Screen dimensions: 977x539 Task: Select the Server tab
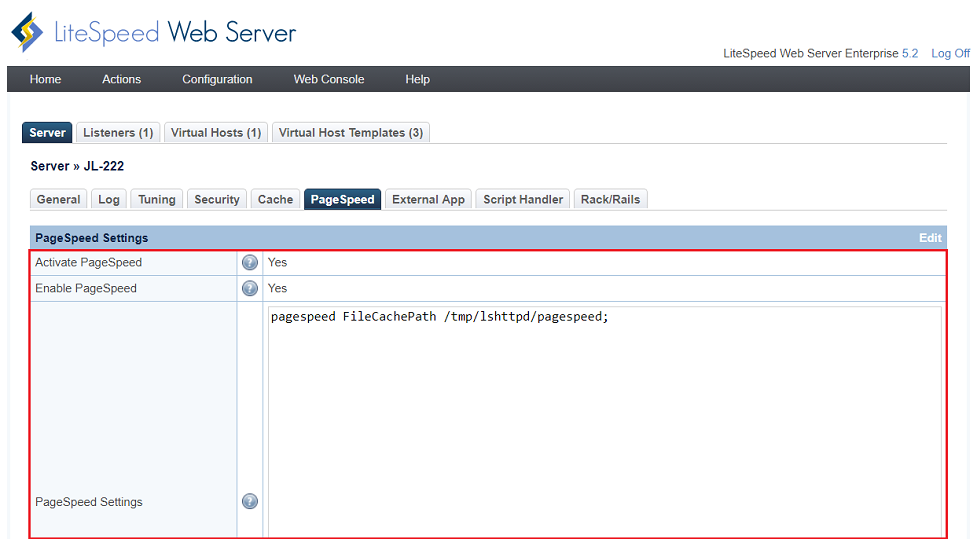coord(47,133)
